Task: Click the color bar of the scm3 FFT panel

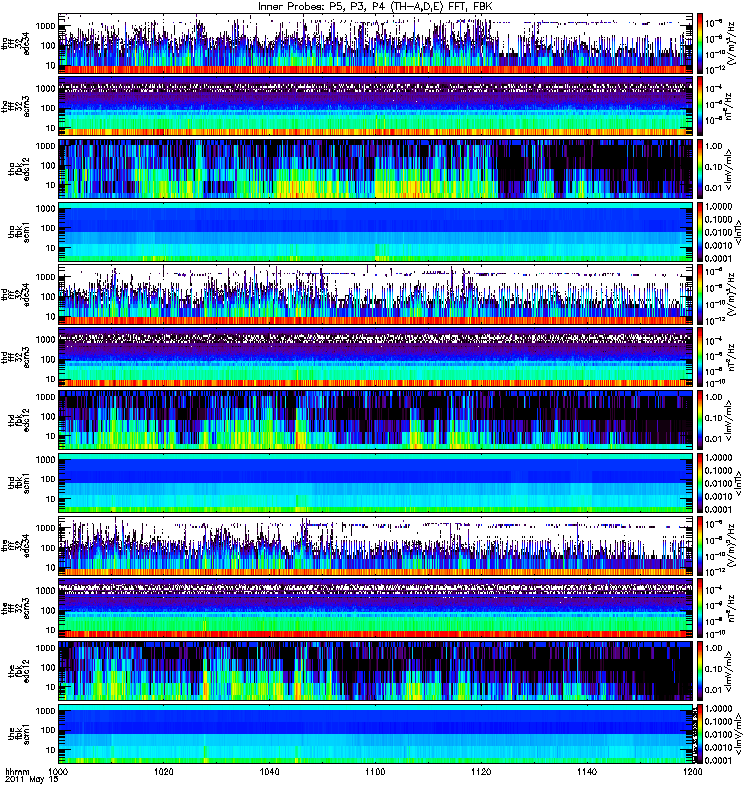Action: (x=701, y=609)
